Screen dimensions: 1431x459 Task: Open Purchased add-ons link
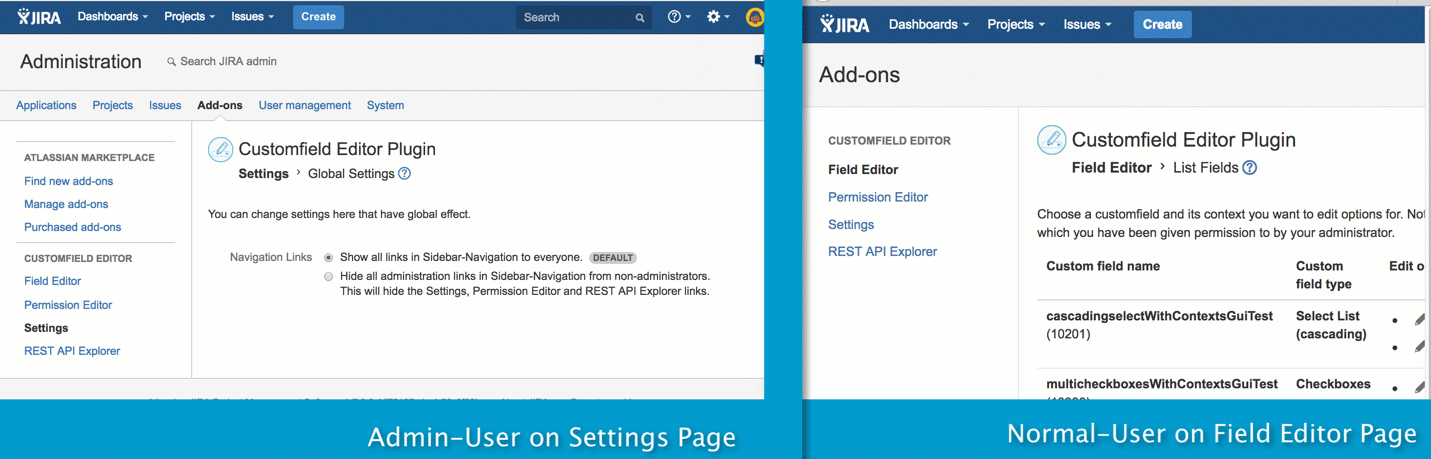[72, 227]
